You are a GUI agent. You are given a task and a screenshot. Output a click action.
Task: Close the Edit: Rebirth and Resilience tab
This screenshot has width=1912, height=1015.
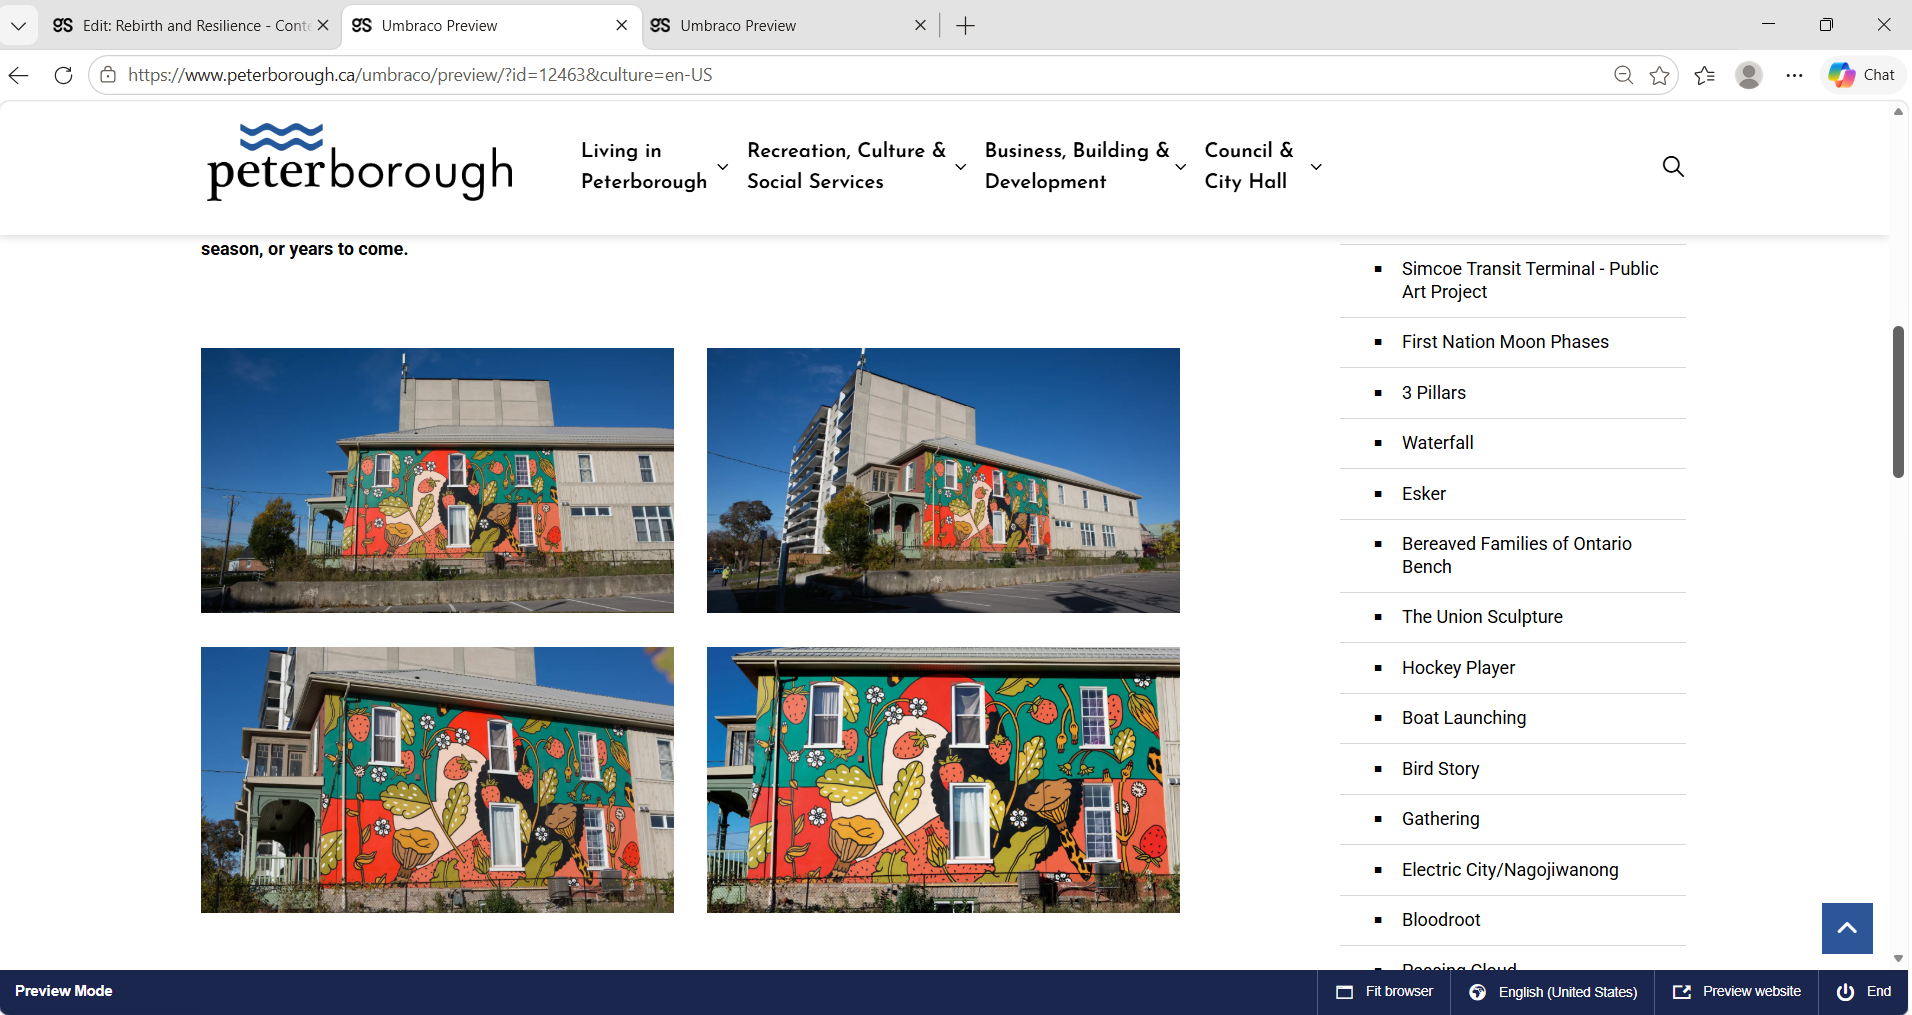click(x=323, y=26)
